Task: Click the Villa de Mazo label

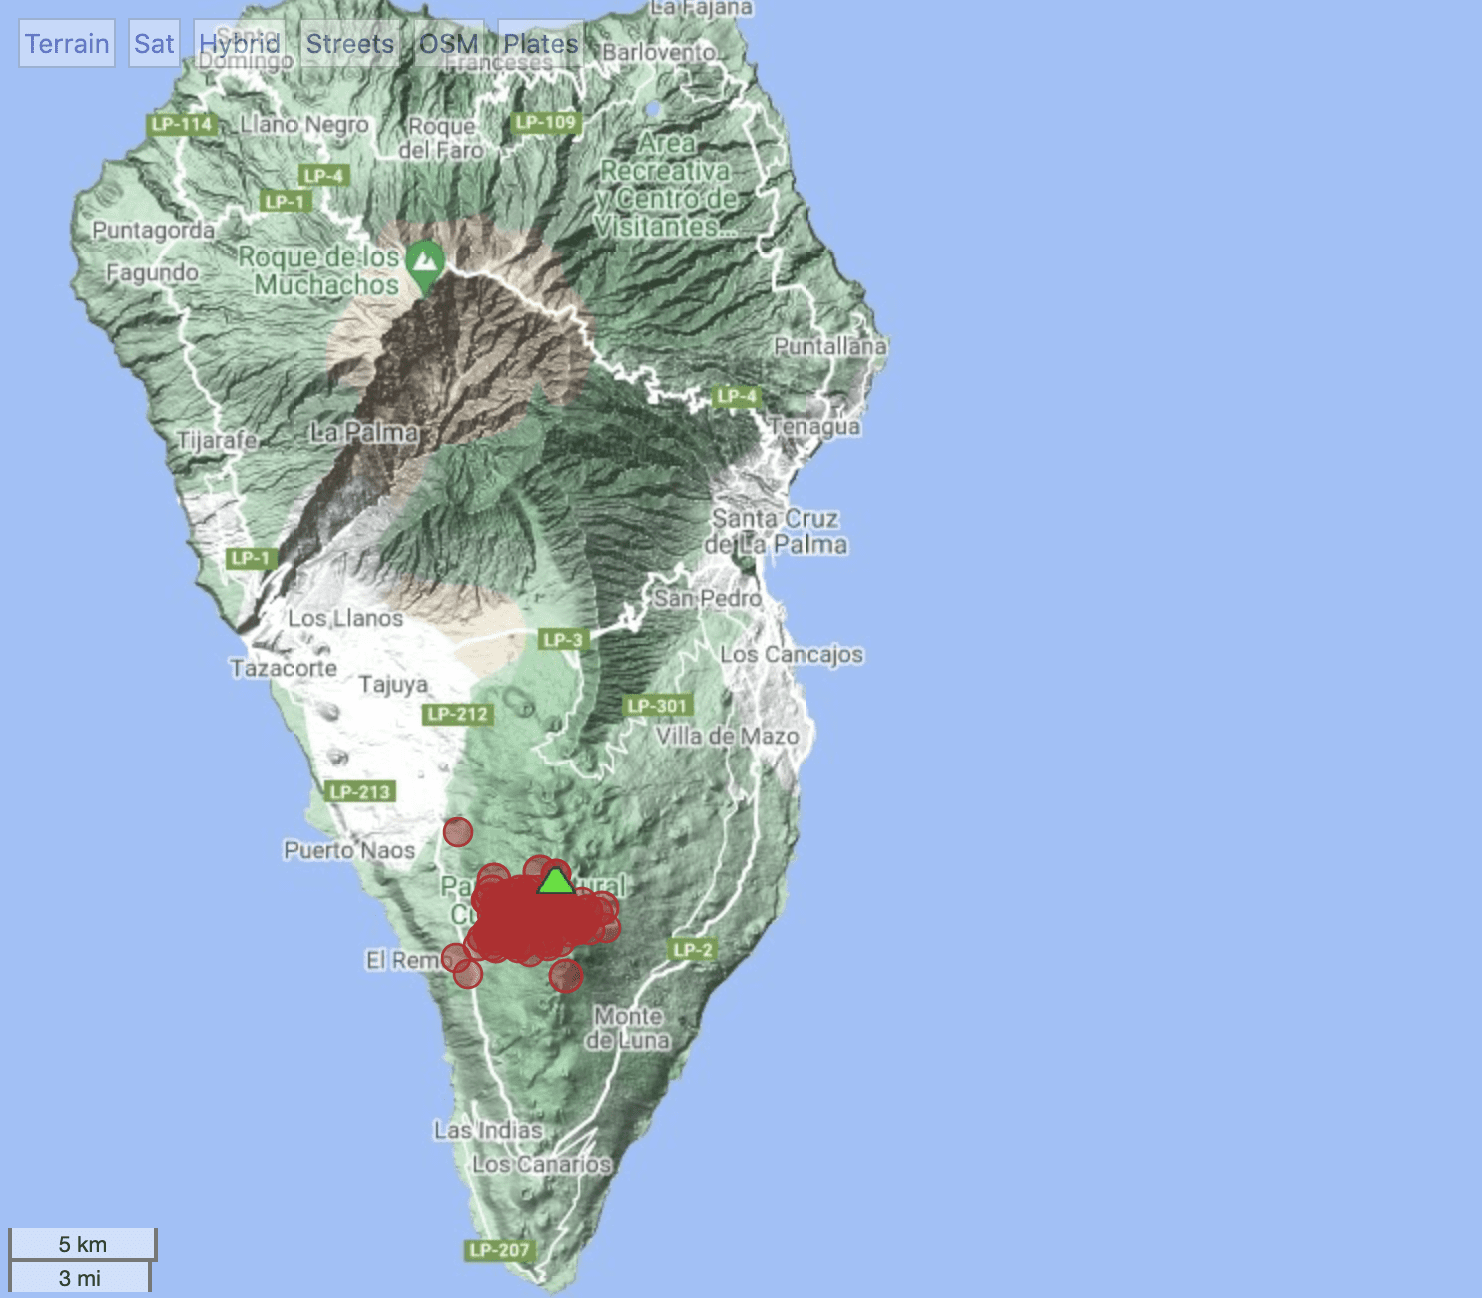Action: click(x=727, y=736)
